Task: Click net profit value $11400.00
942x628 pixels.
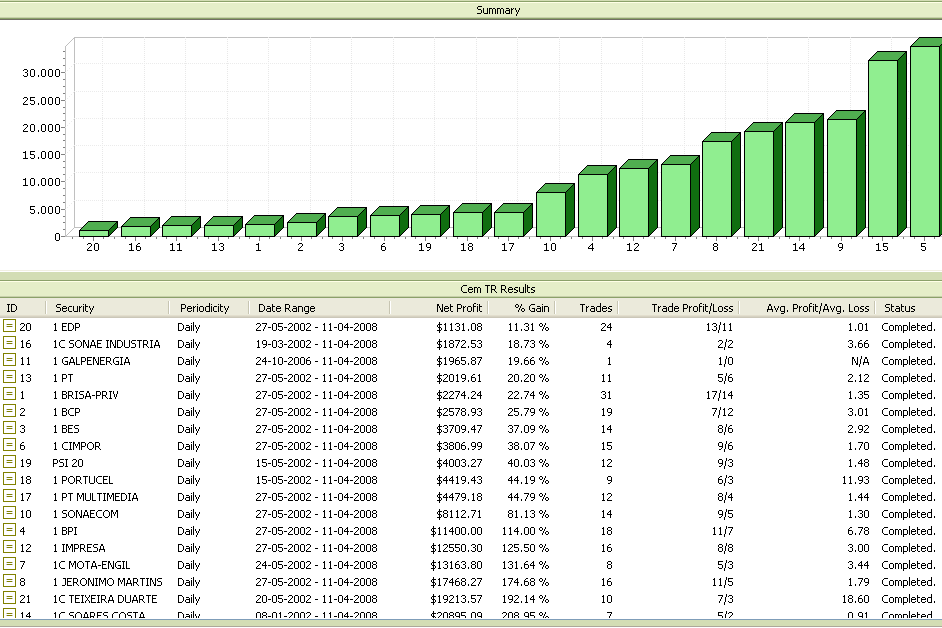Action: pos(456,531)
